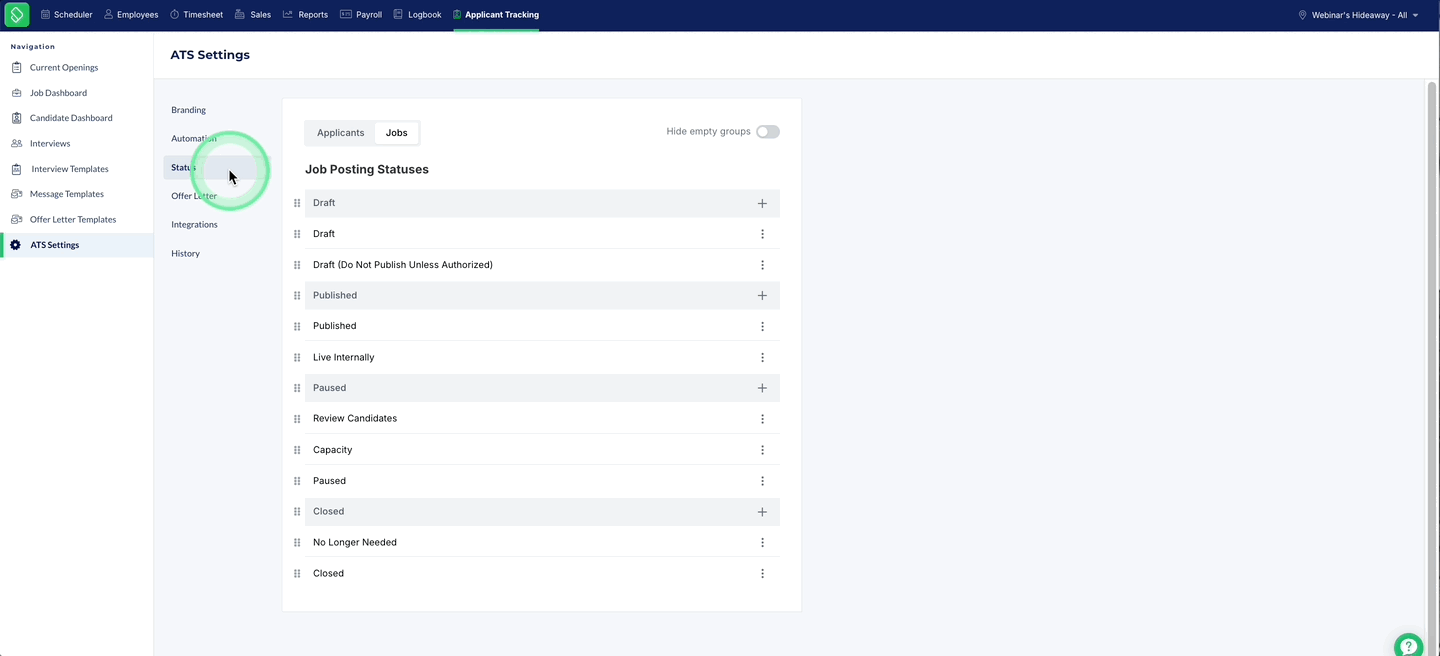Open the Branding settings section
Image resolution: width=1440 pixels, height=656 pixels.
pyautogui.click(x=188, y=110)
